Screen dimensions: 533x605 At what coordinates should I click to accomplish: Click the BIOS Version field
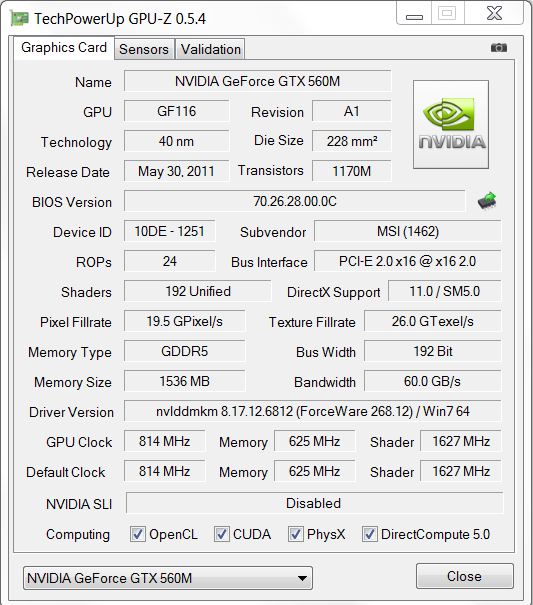point(295,201)
